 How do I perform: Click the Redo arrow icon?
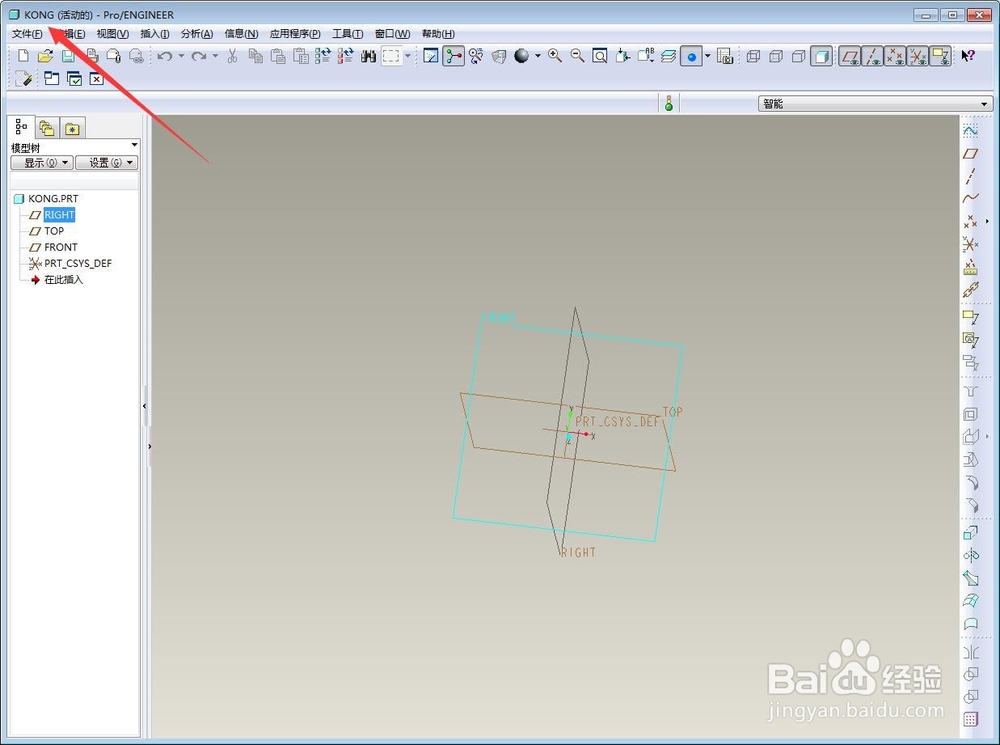point(199,56)
